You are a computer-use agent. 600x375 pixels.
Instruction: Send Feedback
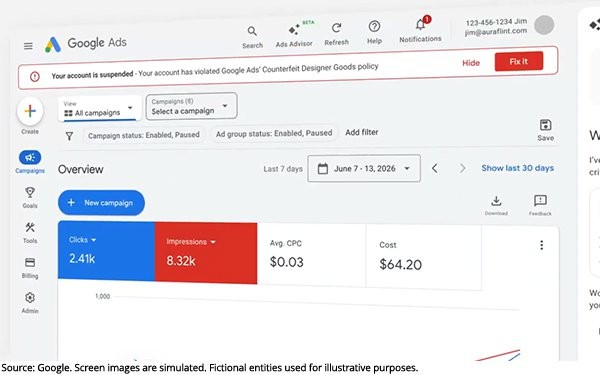540,205
